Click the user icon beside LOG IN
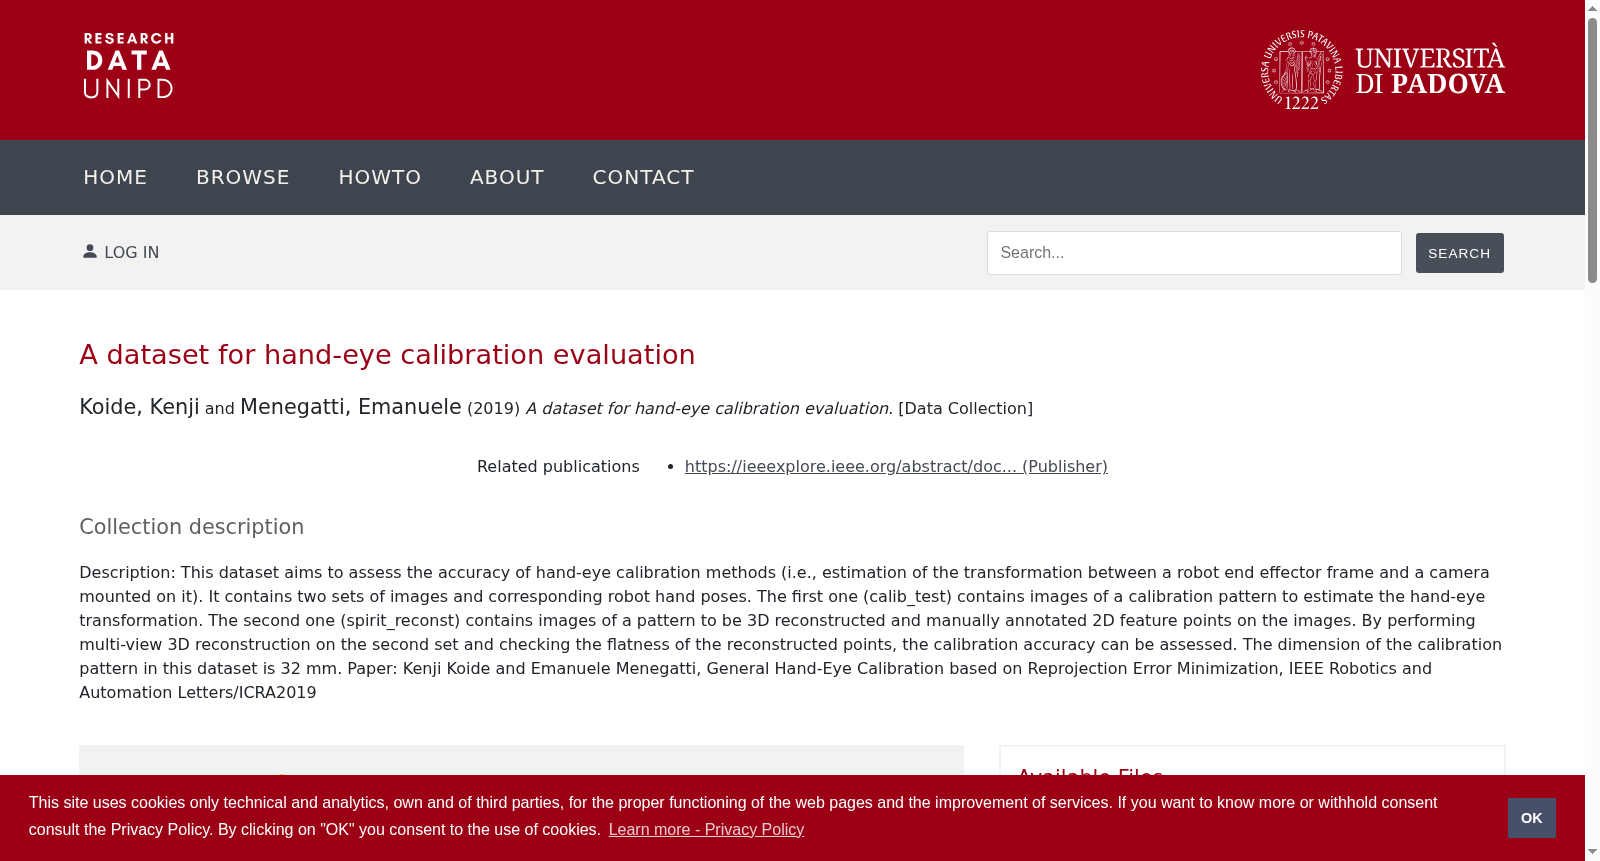1600x861 pixels. tap(90, 252)
